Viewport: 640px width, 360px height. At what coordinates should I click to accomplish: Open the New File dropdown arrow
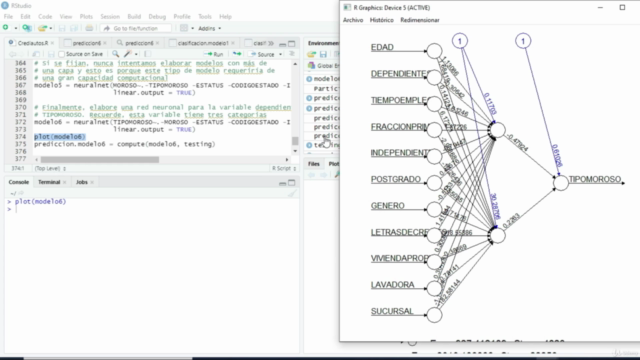click(16, 28)
